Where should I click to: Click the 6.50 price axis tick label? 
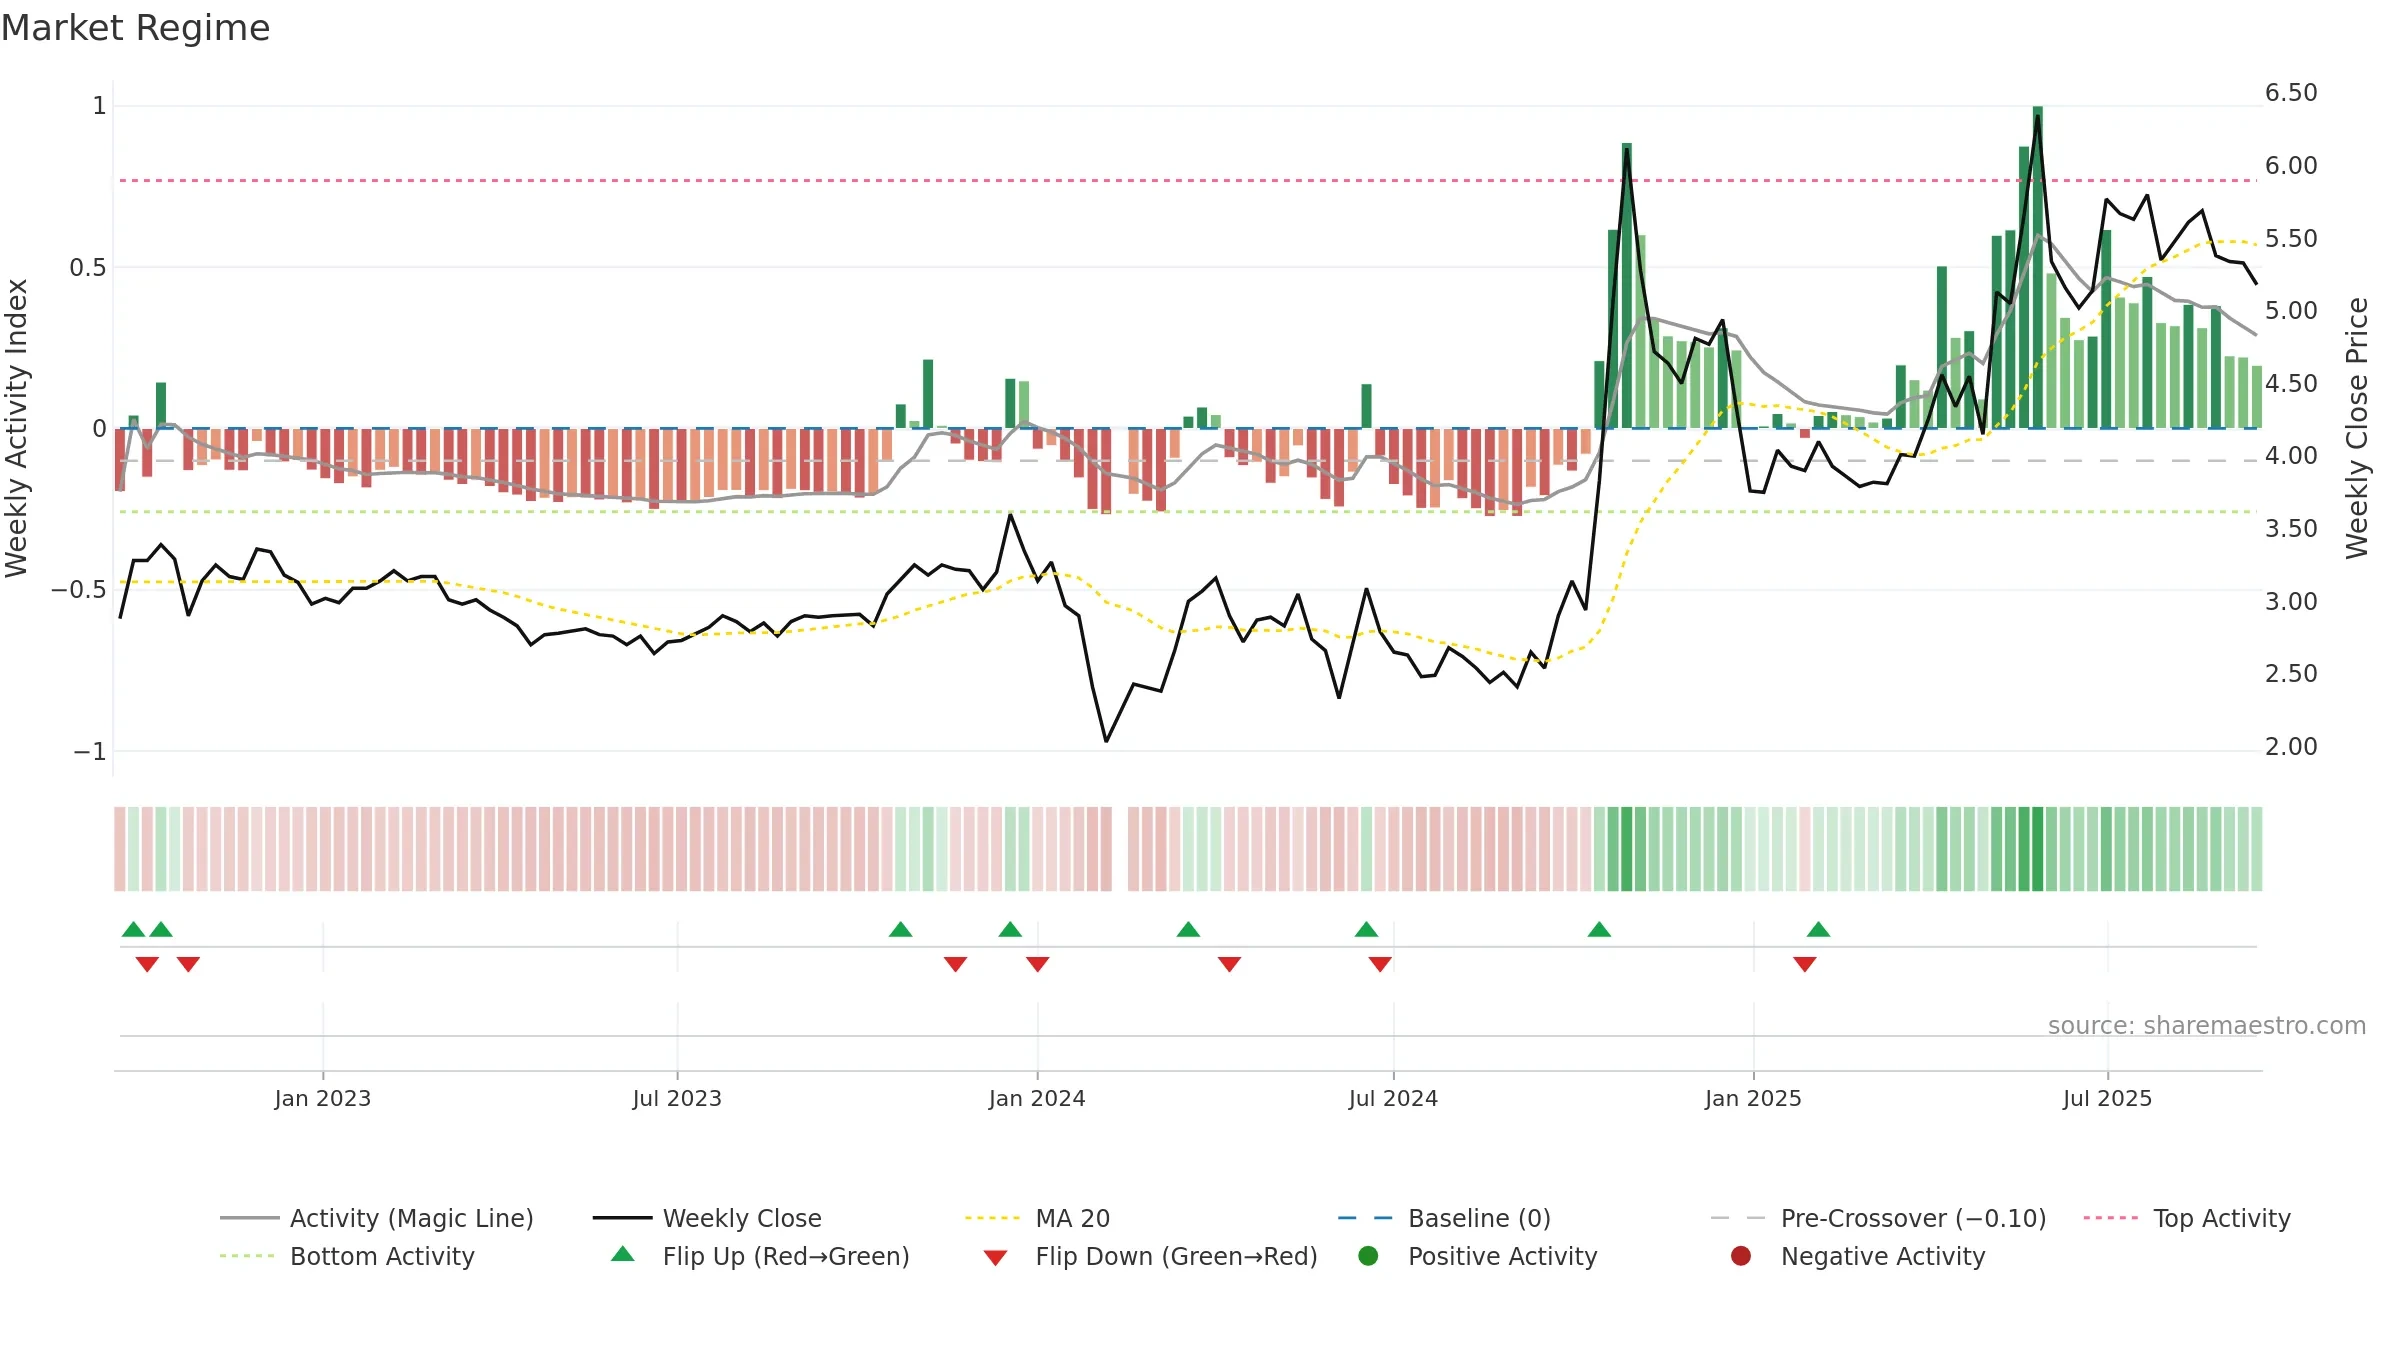2291,93
